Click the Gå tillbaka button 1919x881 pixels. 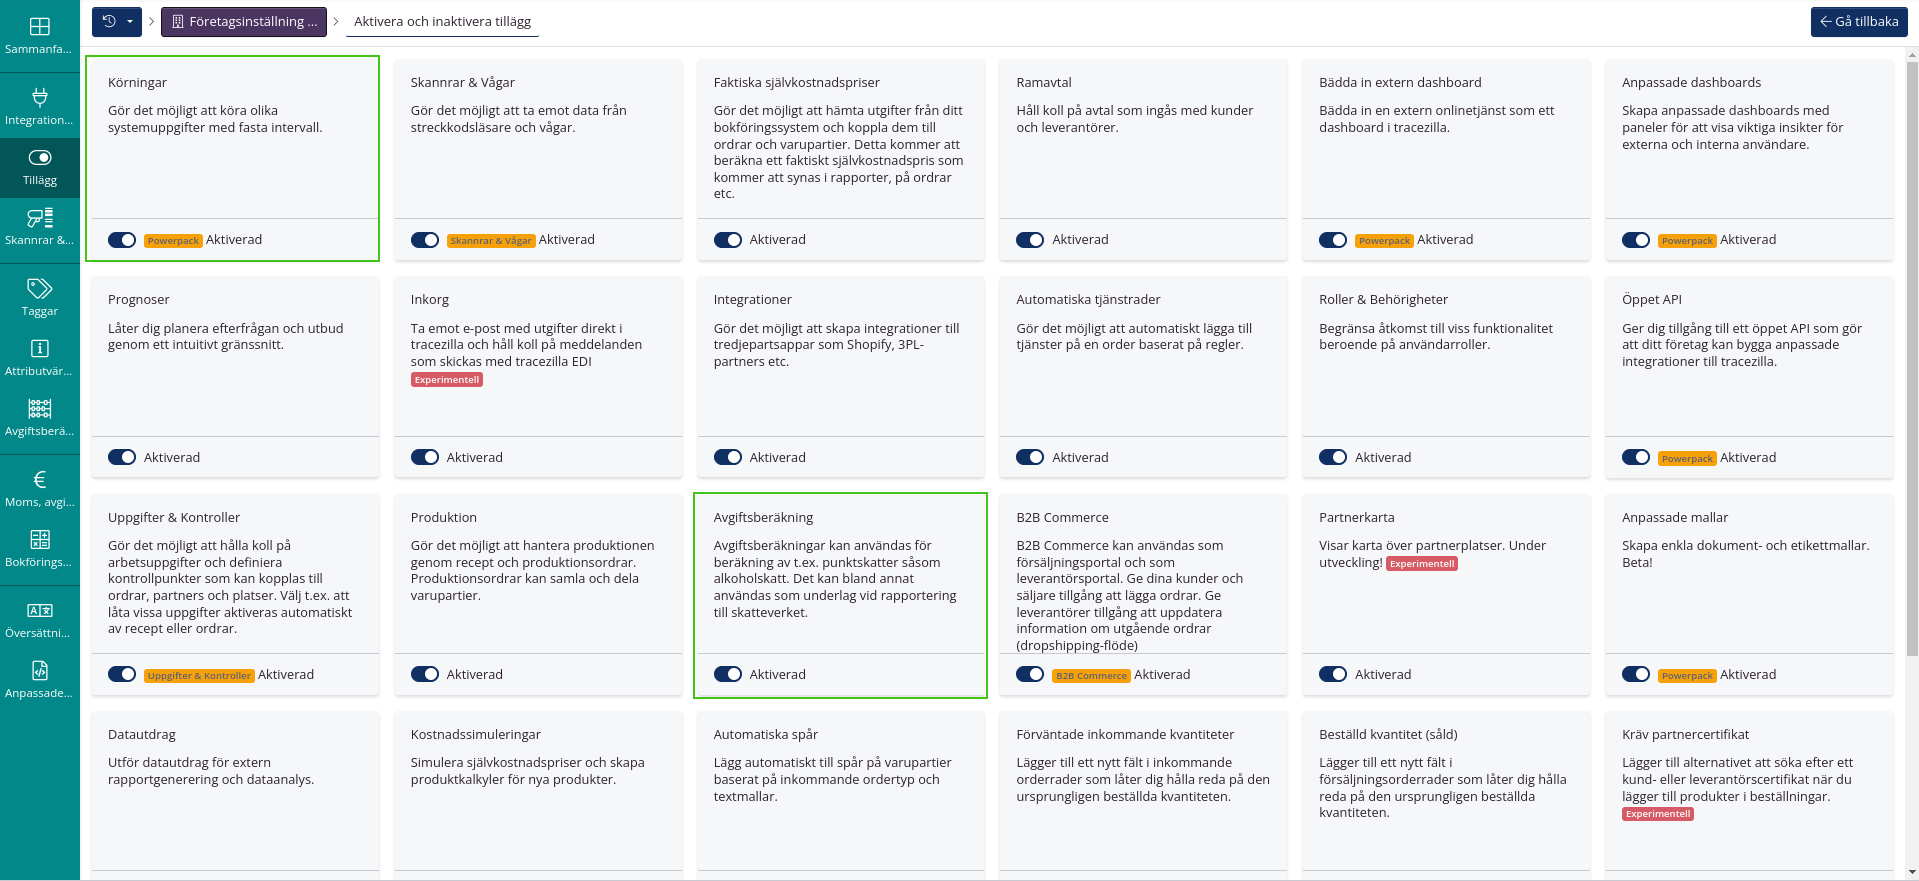(1858, 22)
